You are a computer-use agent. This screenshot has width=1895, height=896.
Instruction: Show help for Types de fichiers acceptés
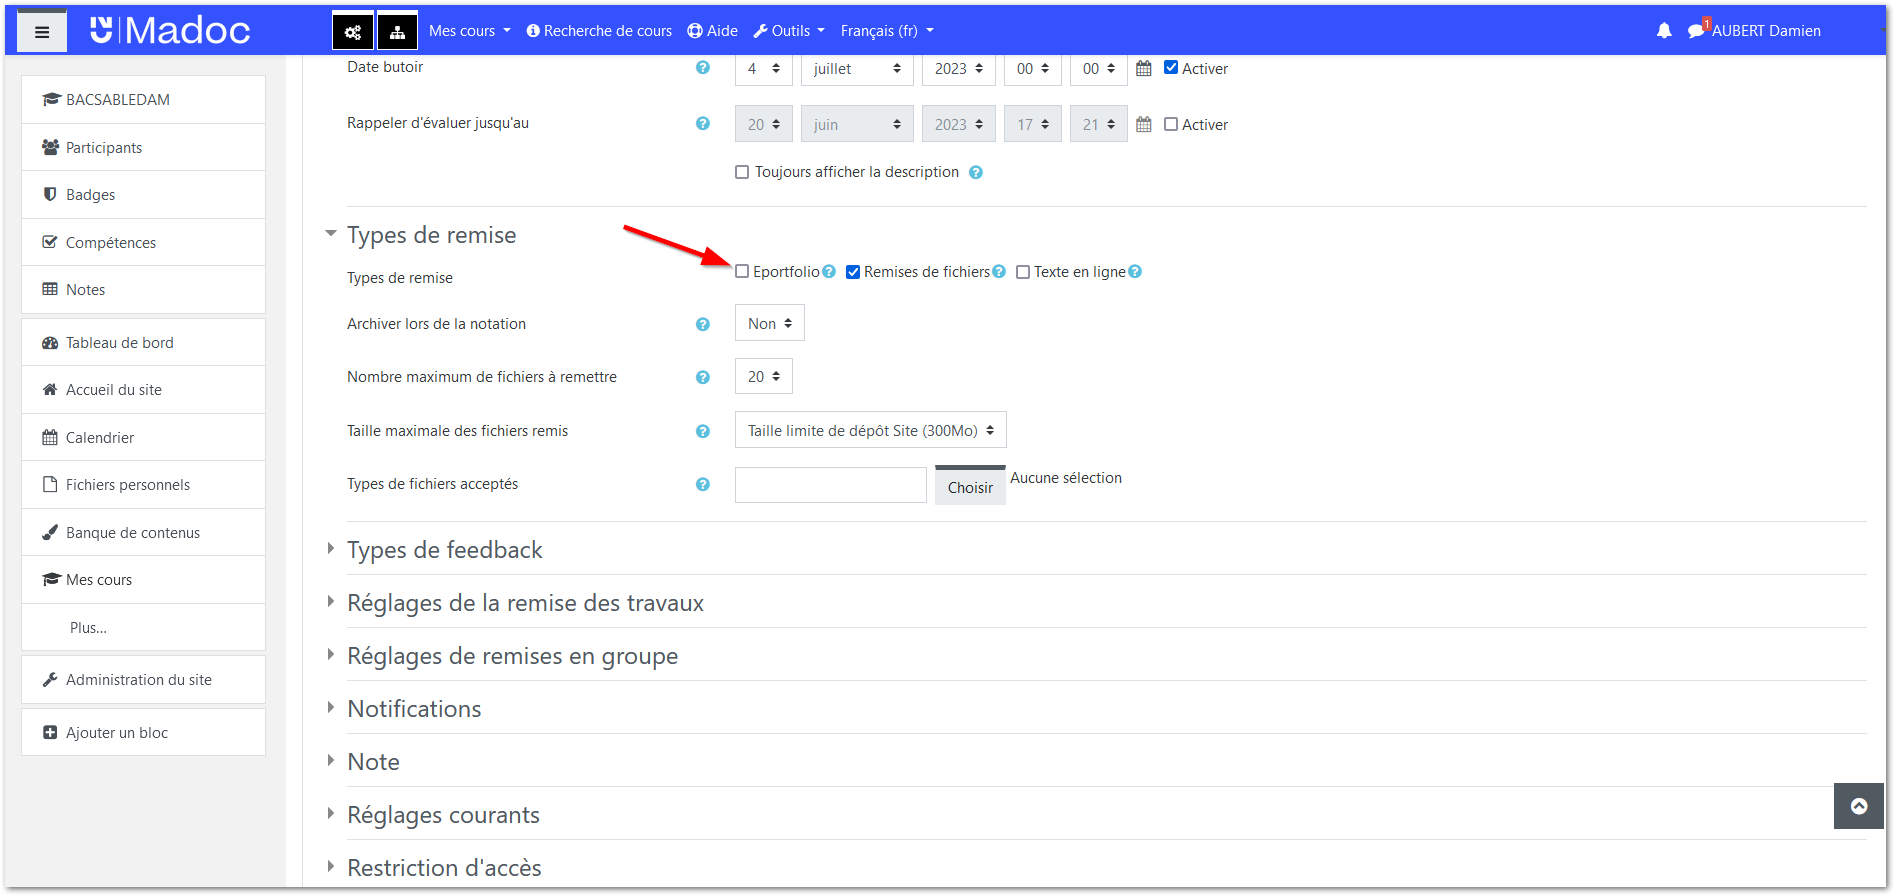(703, 484)
